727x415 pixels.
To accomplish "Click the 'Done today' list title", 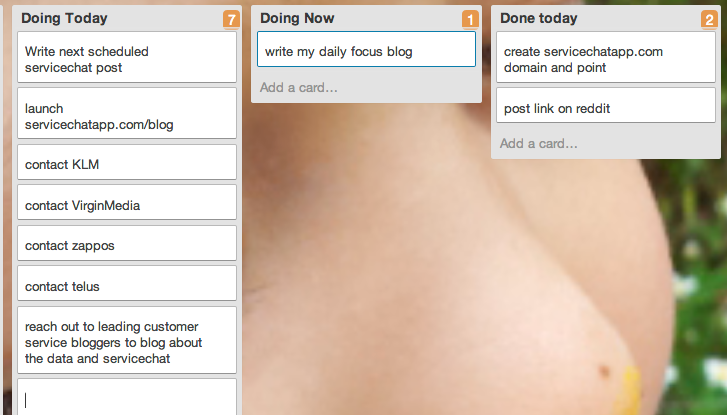I will (x=539, y=18).
